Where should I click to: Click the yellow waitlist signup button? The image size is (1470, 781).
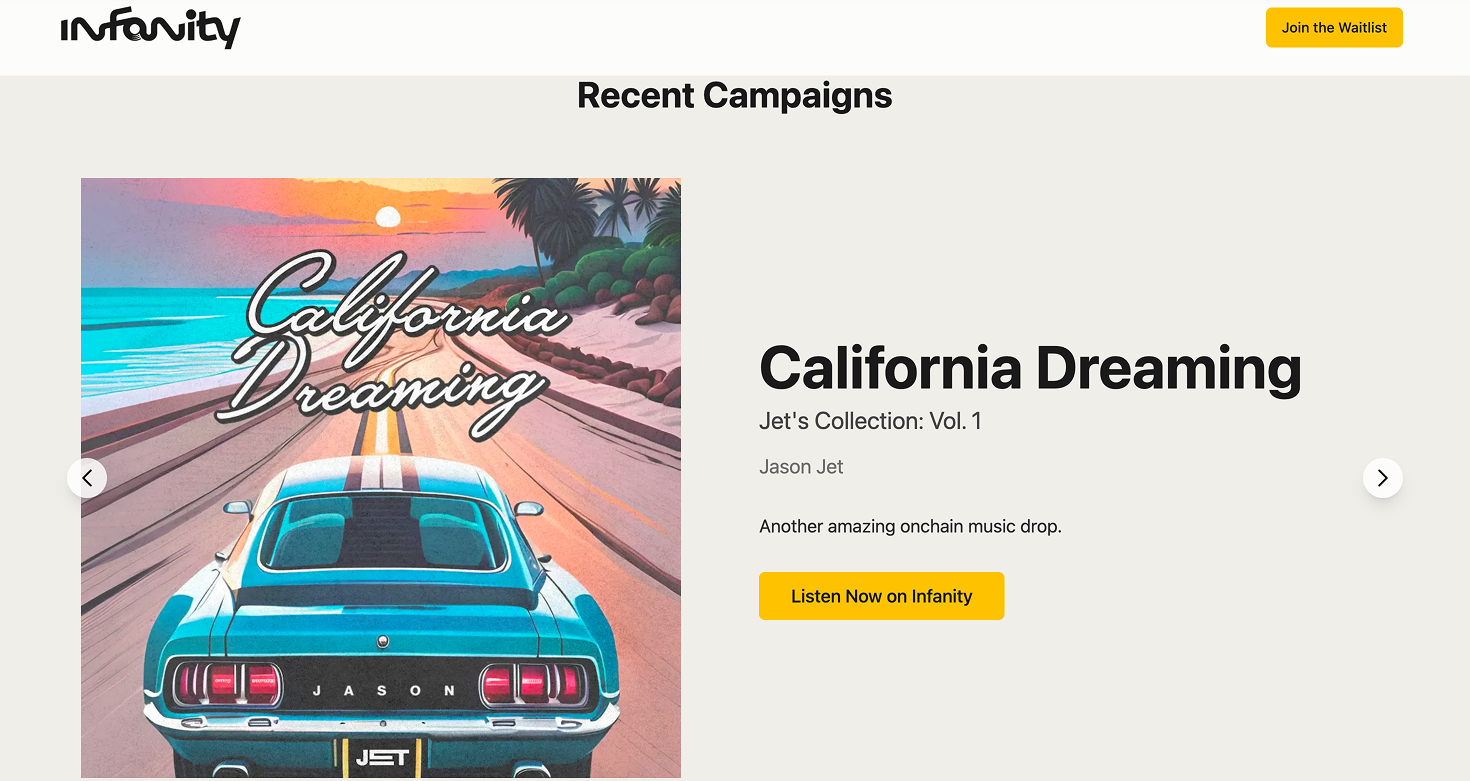tap(1334, 27)
